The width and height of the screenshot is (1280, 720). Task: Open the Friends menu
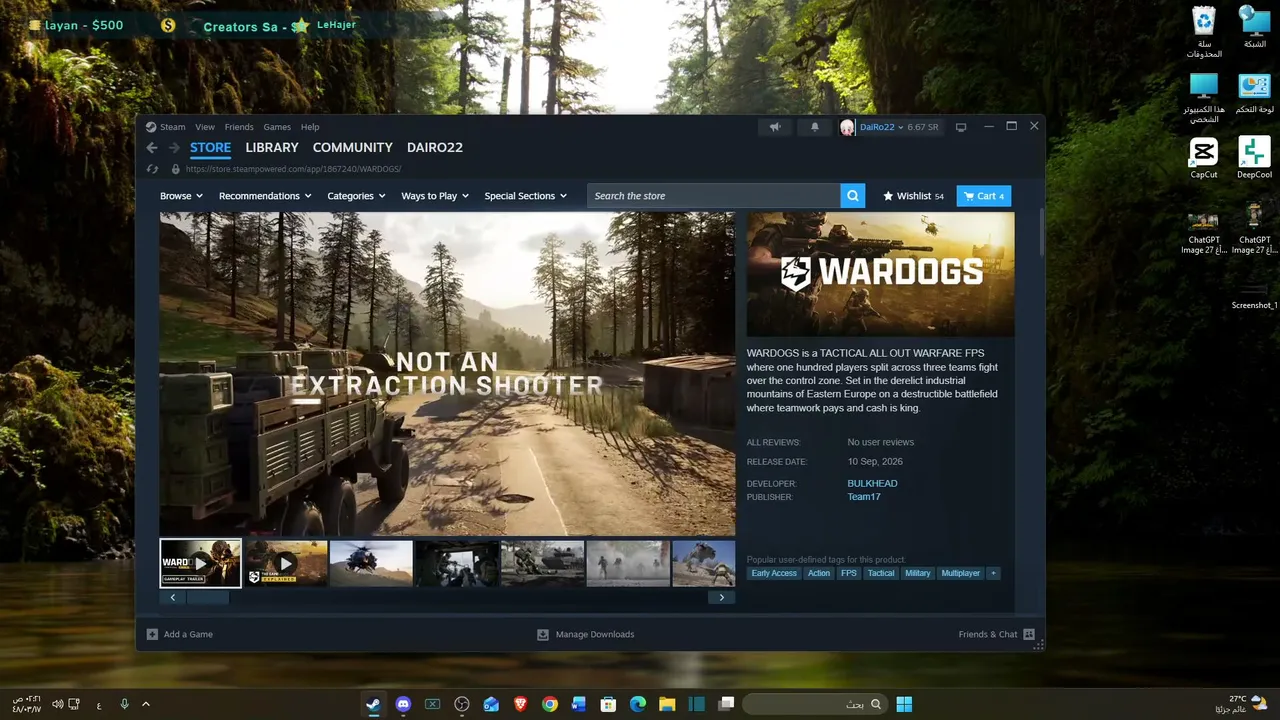(239, 127)
